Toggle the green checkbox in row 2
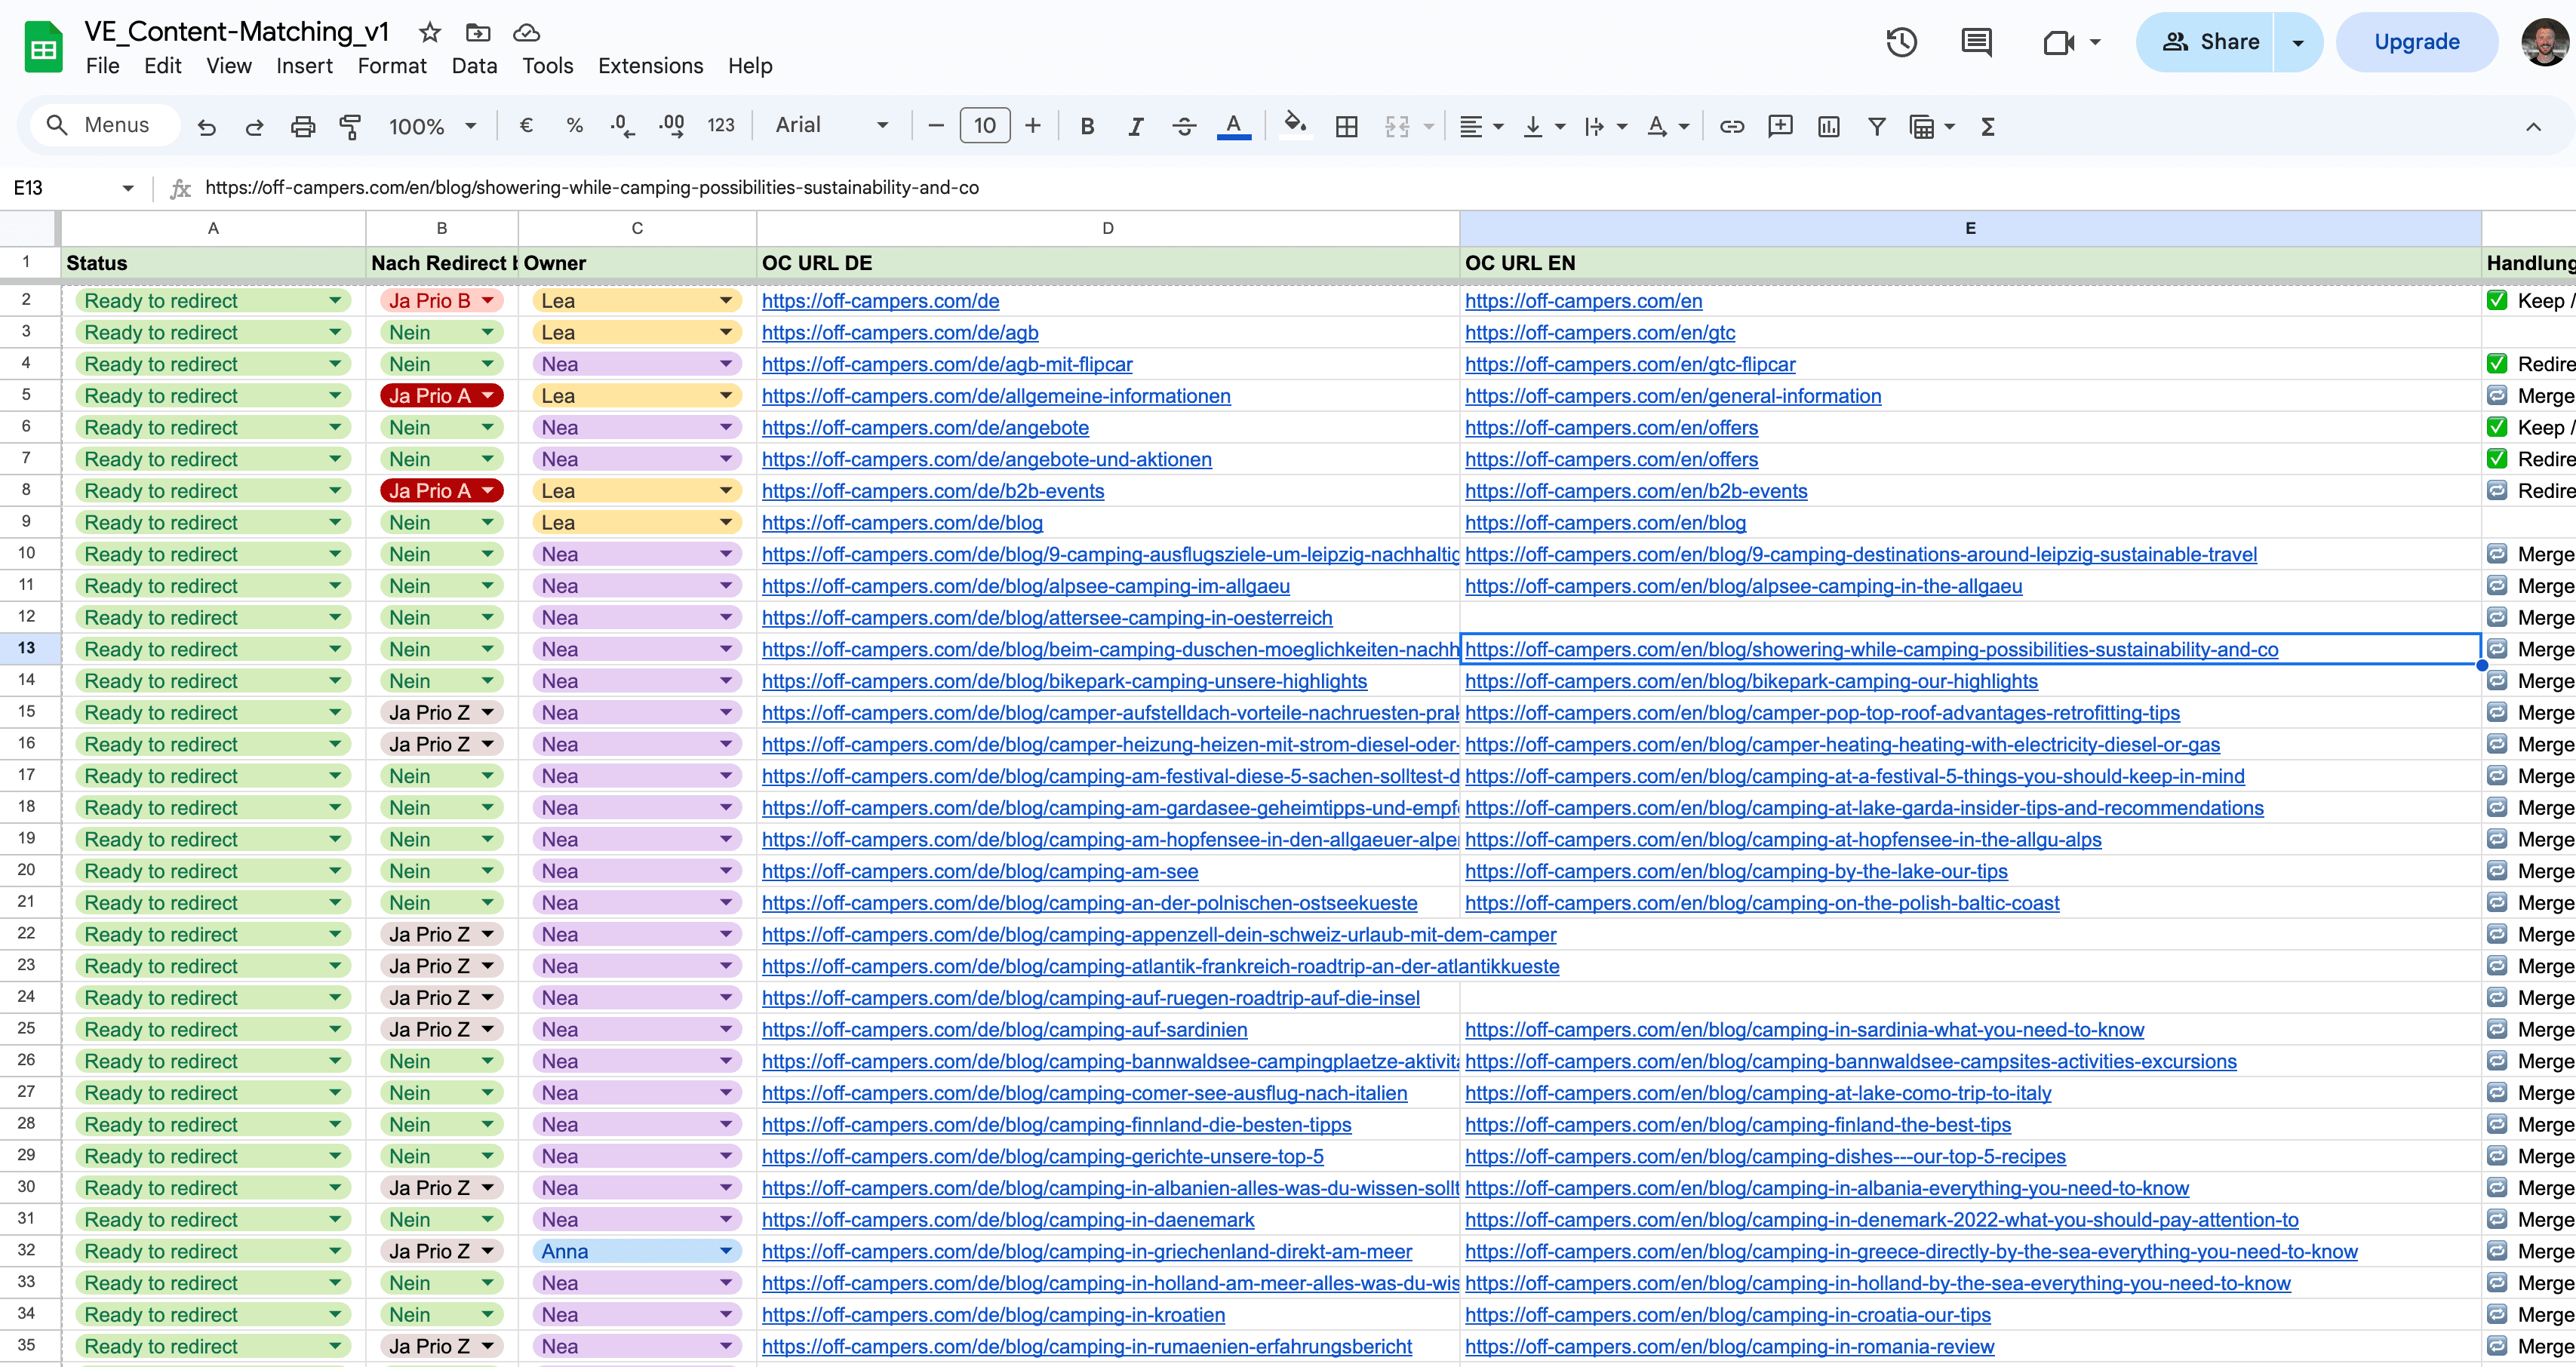2576x1367 pixels. [2497, 300]
